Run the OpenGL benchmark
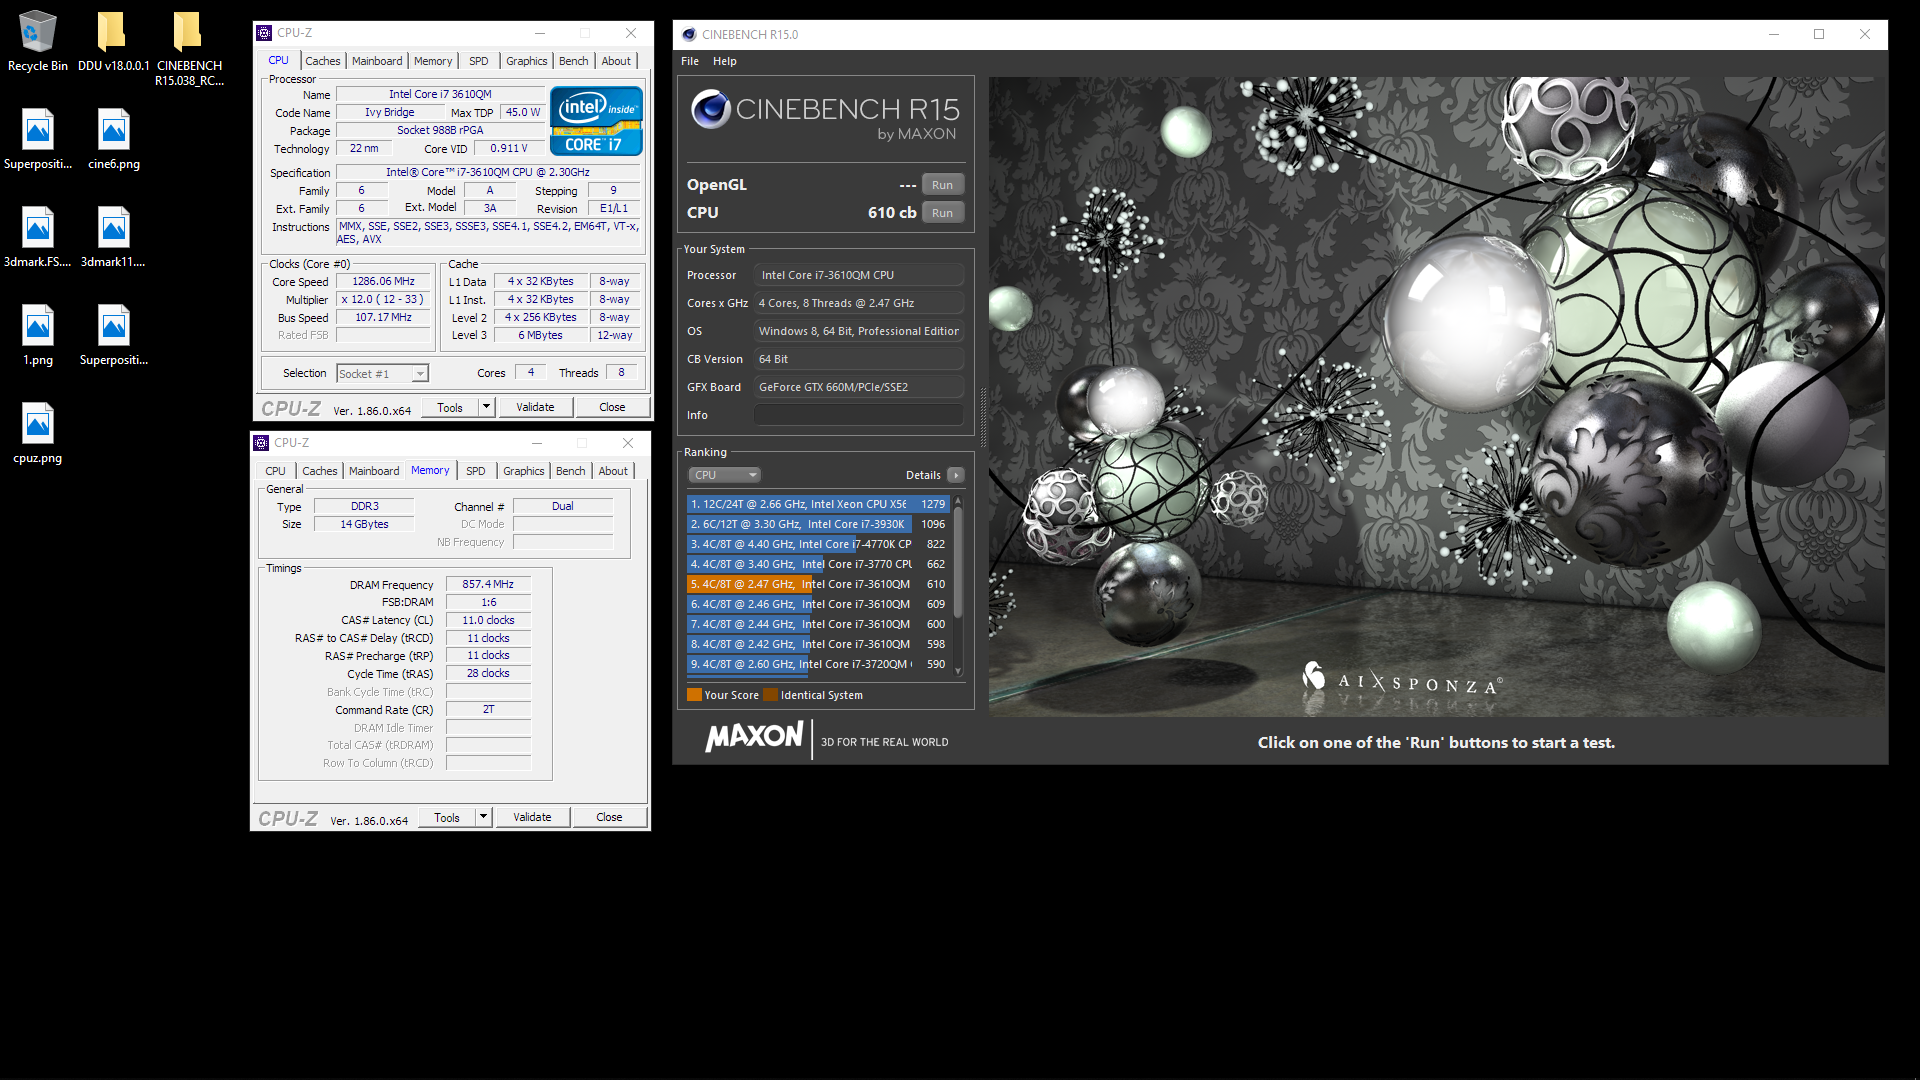Image resolution: width=1920 pixels, height=1080 pixels. click(x=942, y=185)
